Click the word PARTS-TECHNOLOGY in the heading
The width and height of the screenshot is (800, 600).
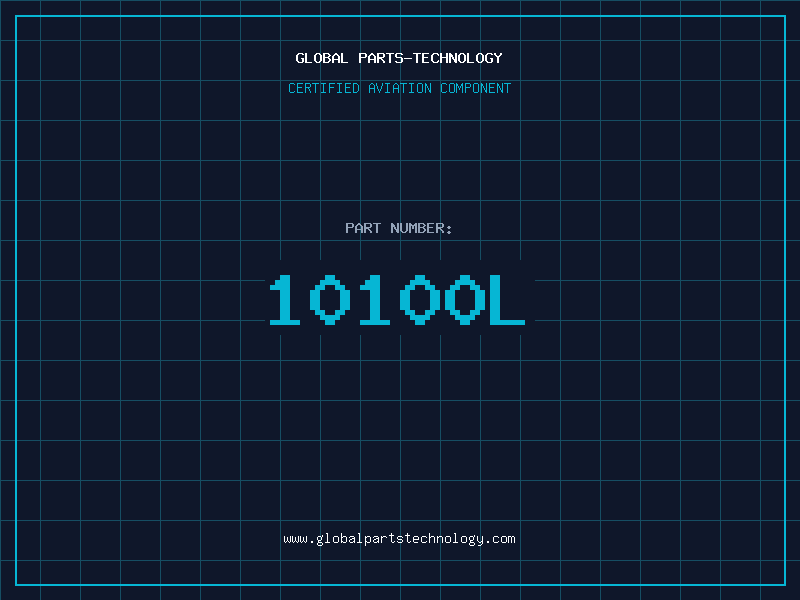coord(430,58)
